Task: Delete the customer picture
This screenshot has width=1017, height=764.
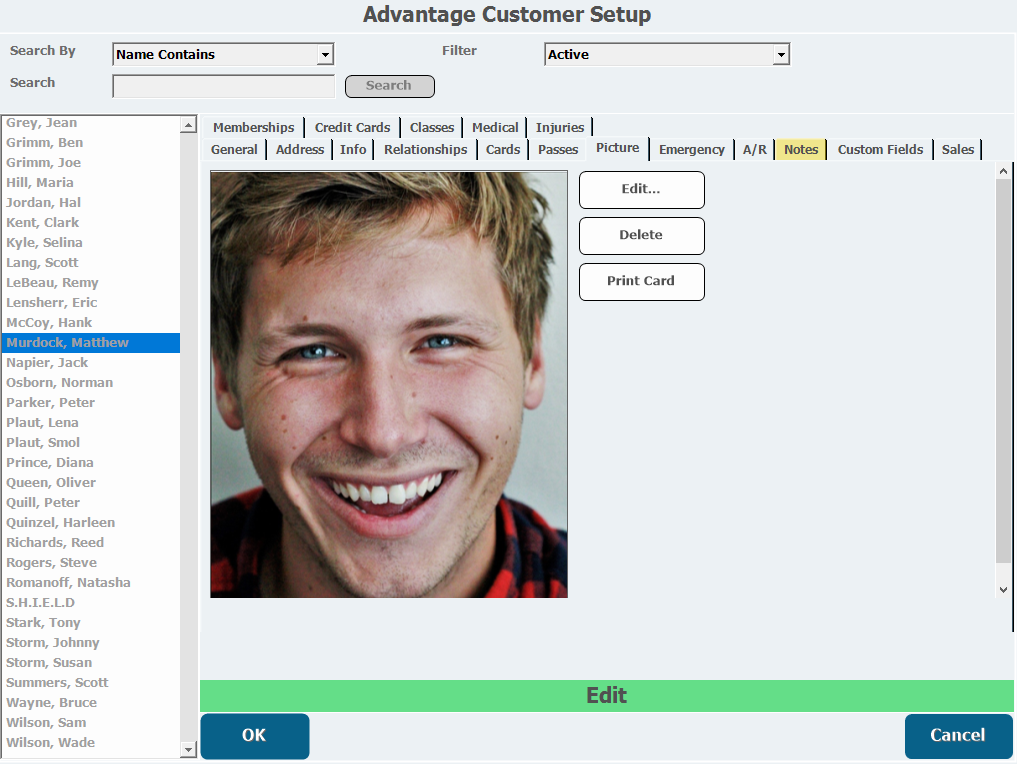Action: tap(641, 235)
